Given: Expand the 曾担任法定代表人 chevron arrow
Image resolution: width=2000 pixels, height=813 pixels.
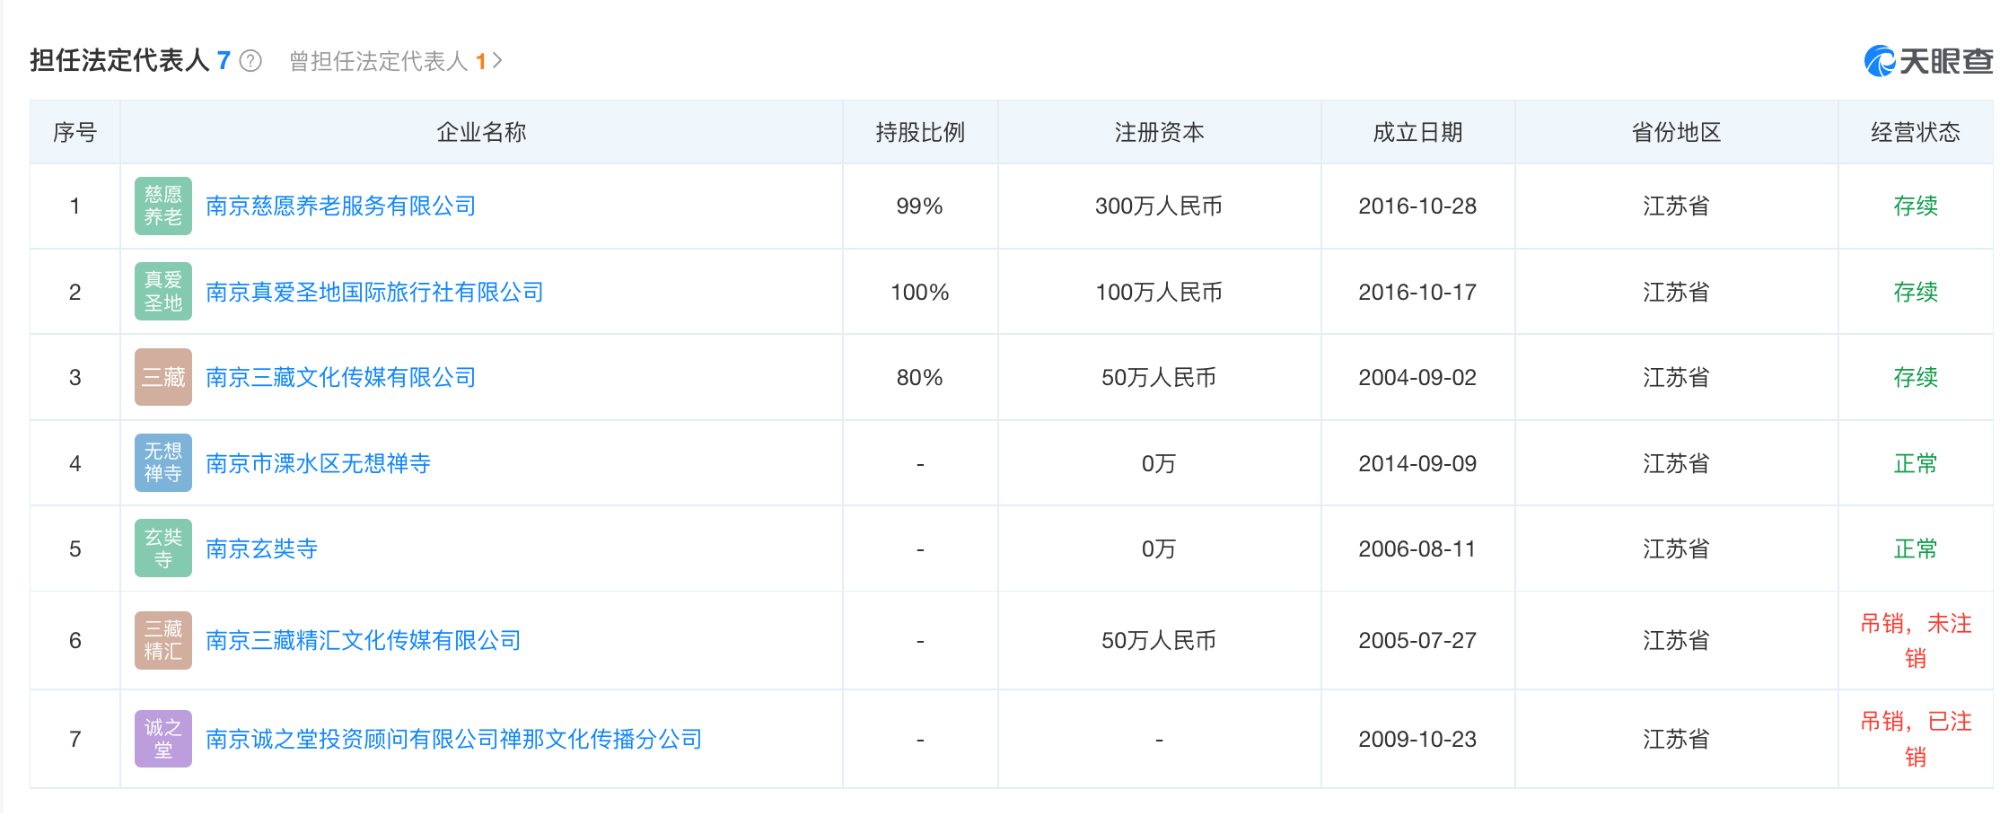Looking at the screenshot, I should [x=497, y=61].
